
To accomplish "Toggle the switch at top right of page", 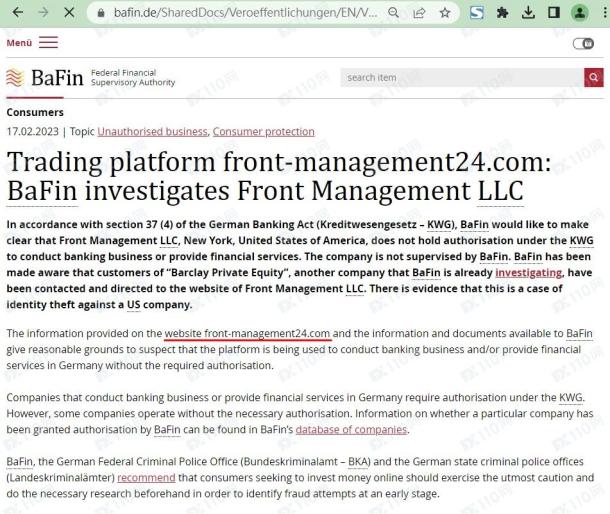I will tap(583, 44).
